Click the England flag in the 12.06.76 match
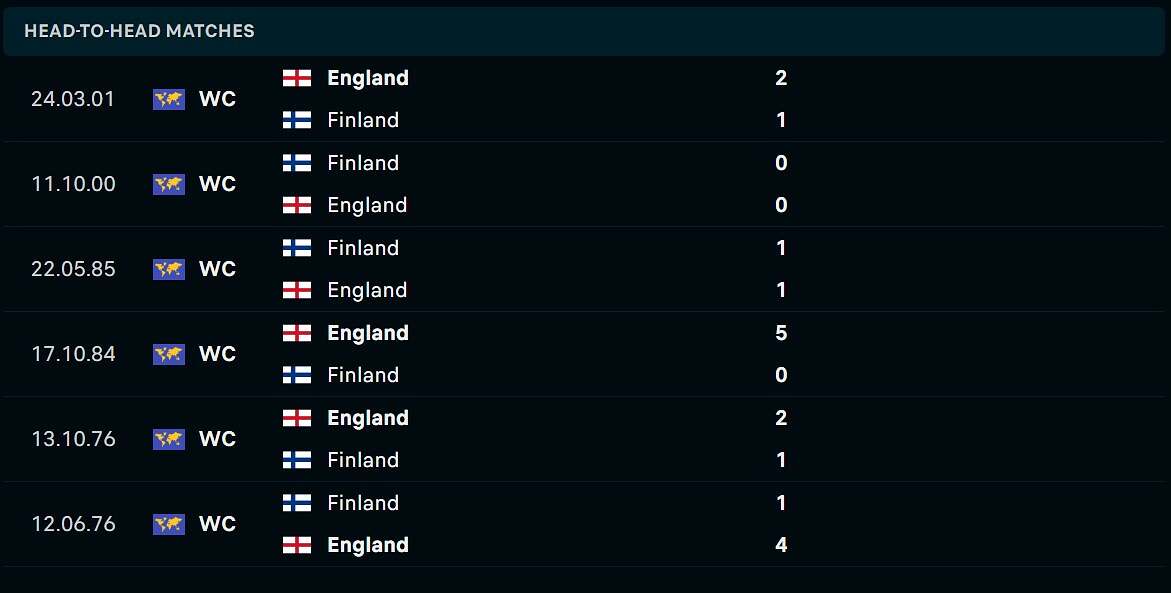This screenshot has height=593, width=1171. 297,545
